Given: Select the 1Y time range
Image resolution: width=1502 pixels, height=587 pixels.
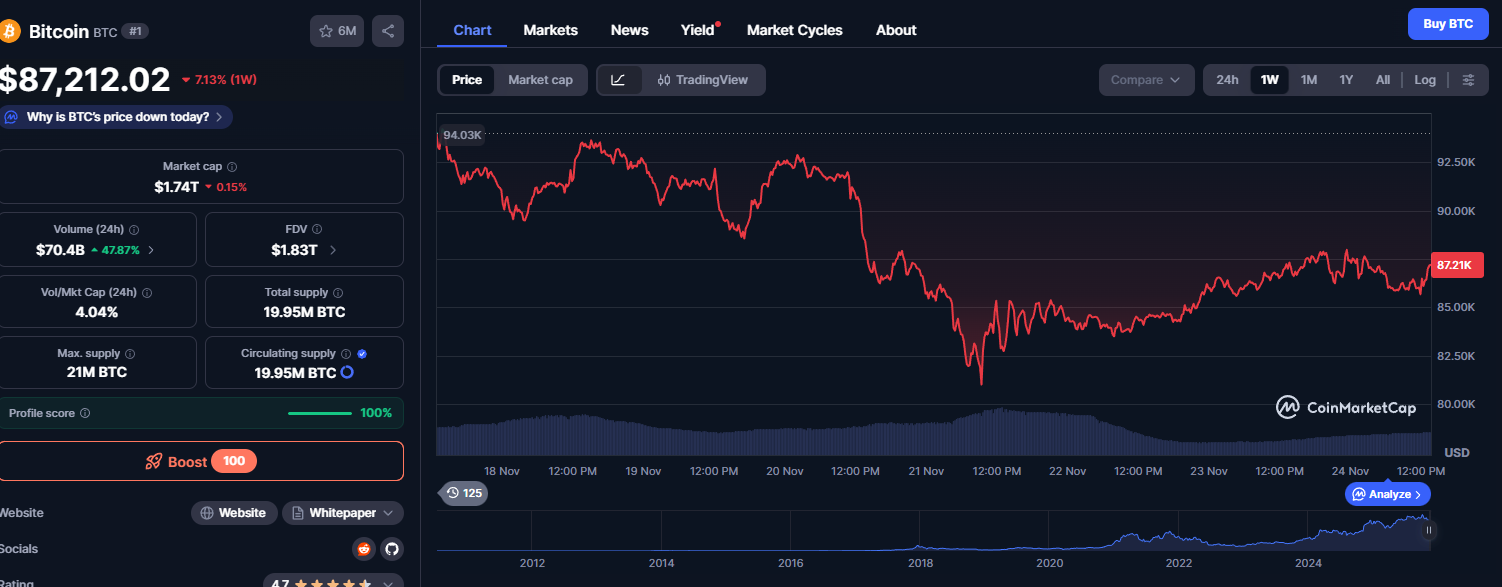Looking at the screenshot, I should pyautogui.click(x=1345, y=80).
